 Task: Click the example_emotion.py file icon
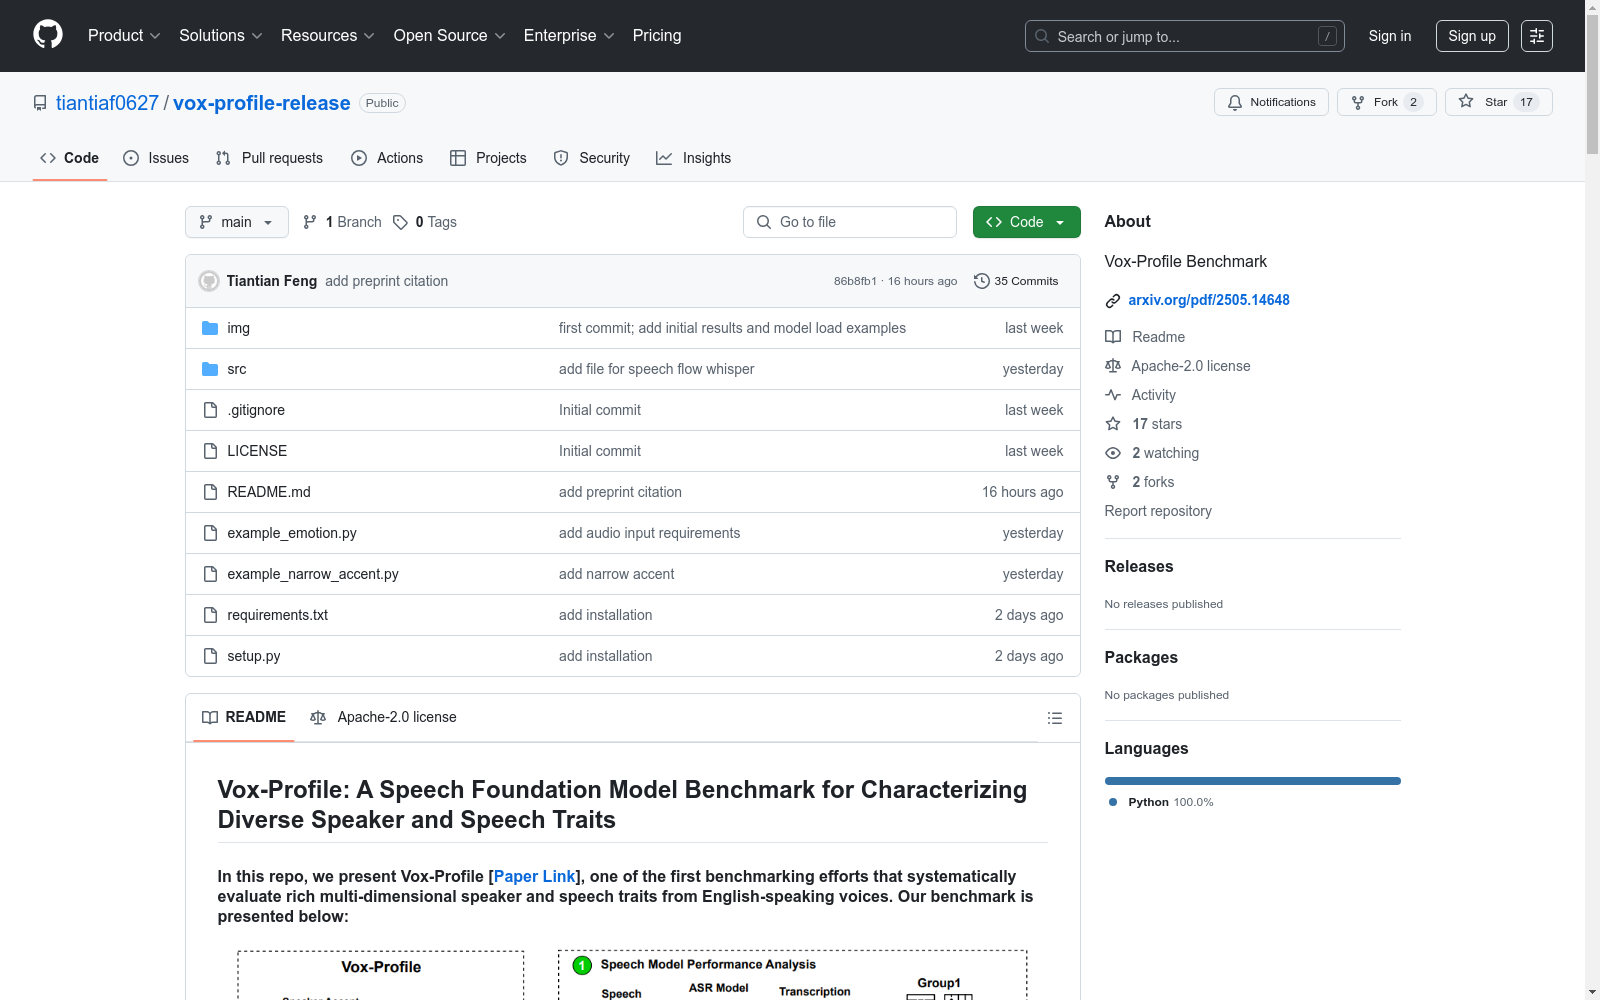click(x=210, y=533)
